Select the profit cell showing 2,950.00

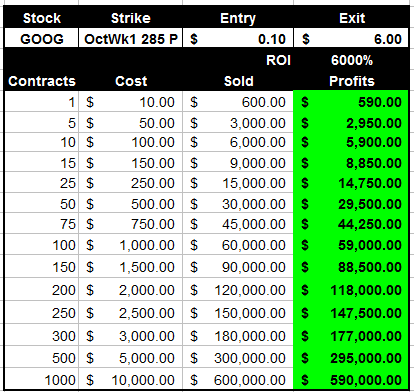pyautogui.click(x=351, y=123)
